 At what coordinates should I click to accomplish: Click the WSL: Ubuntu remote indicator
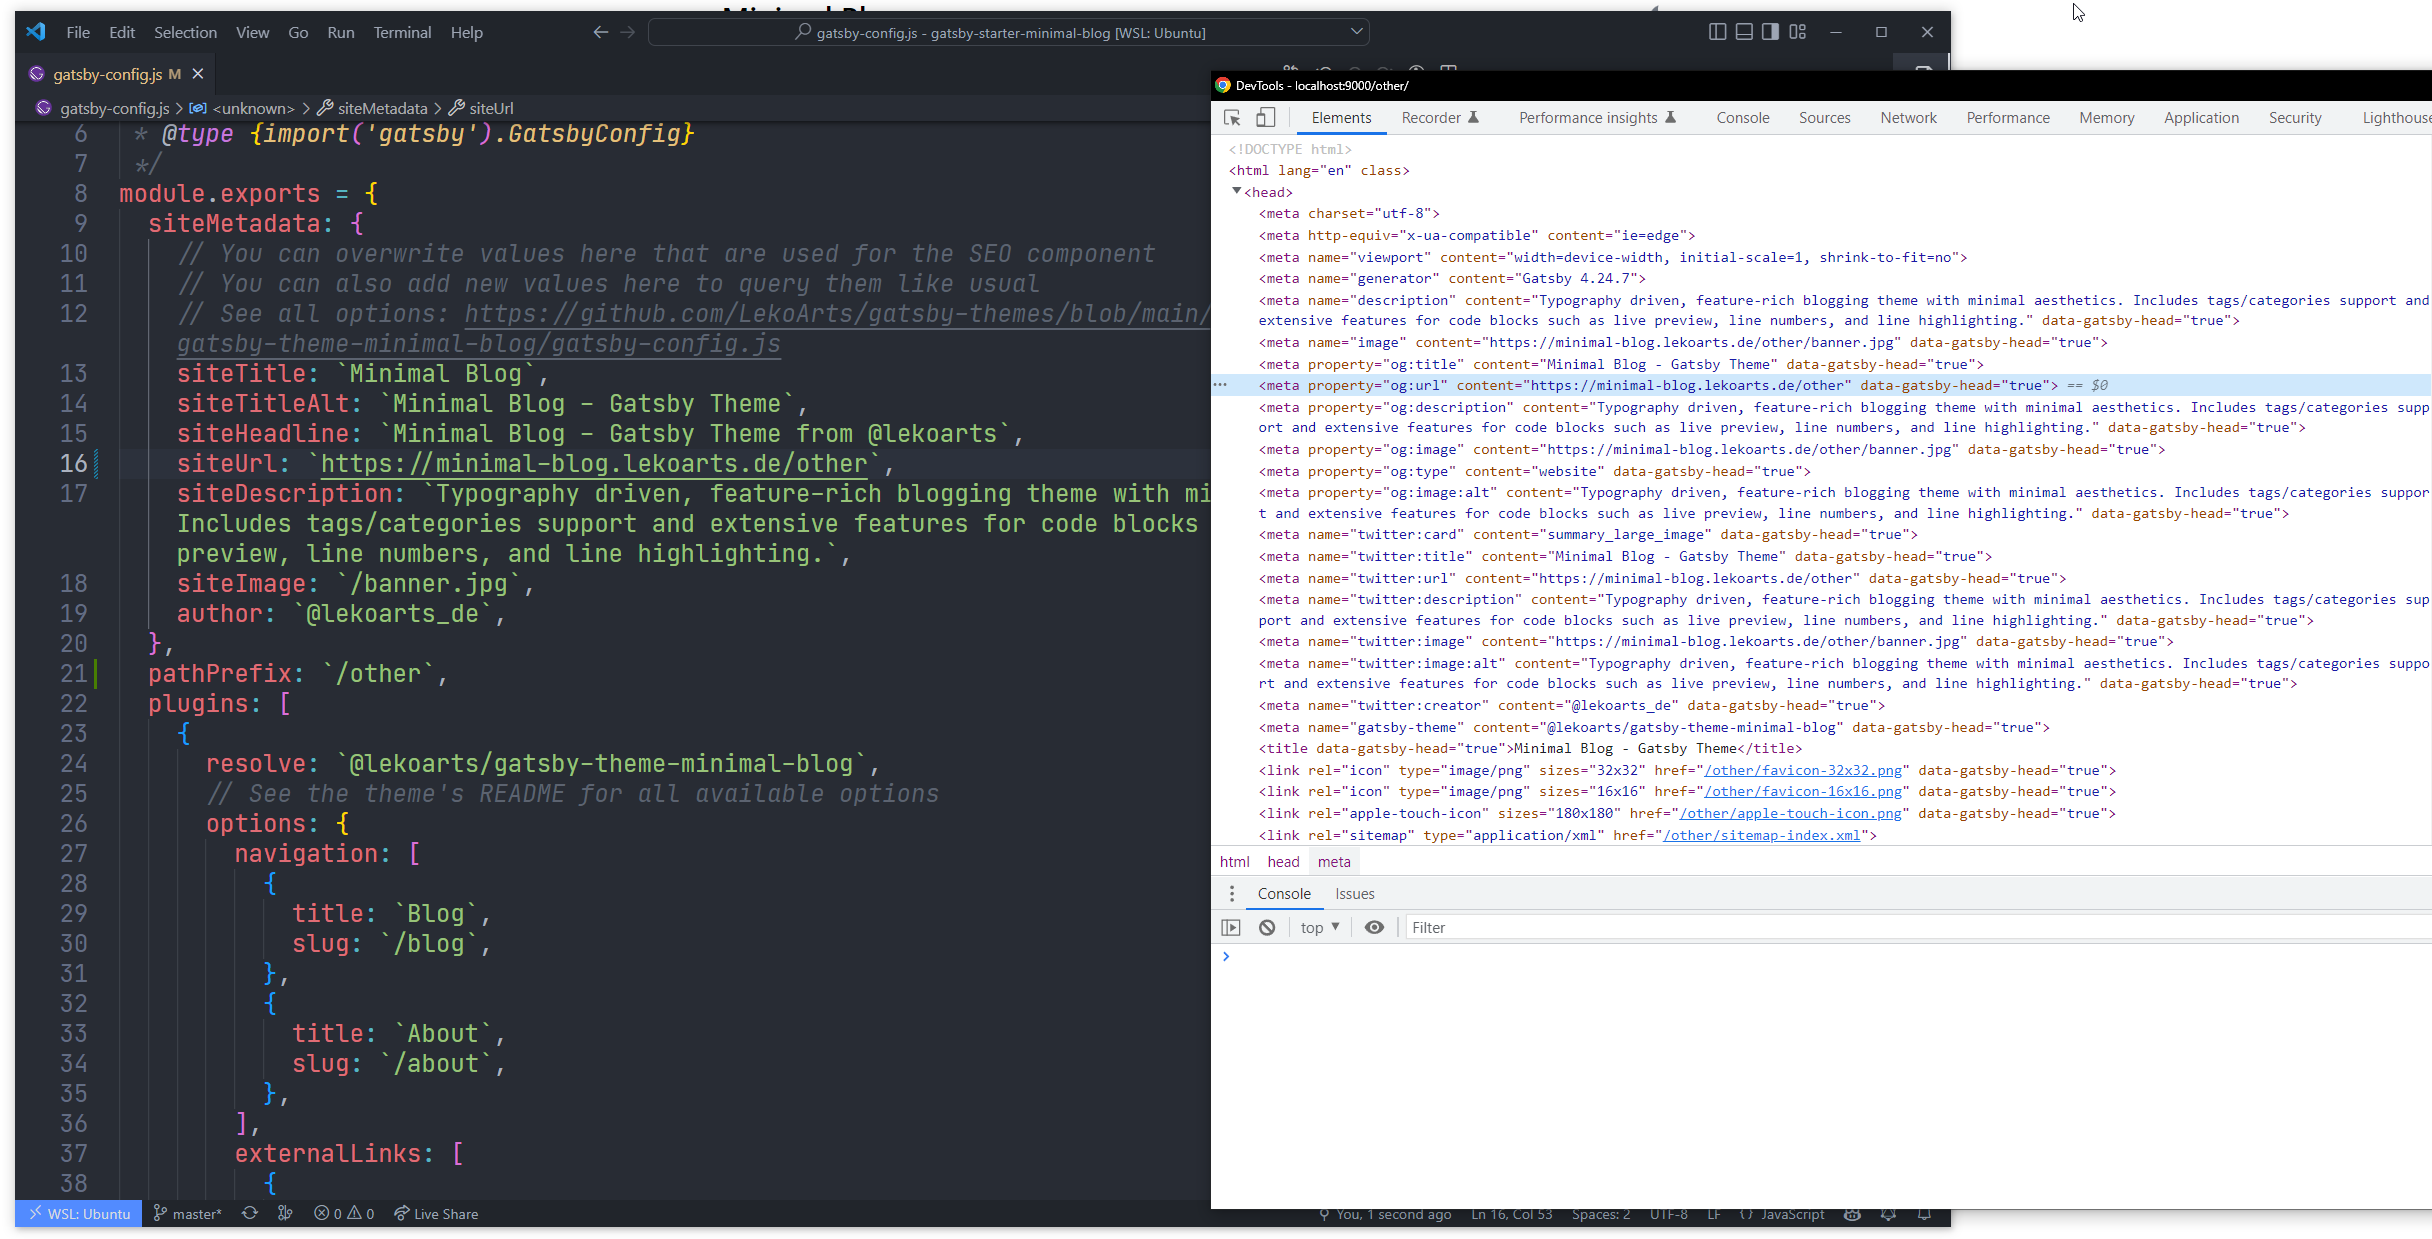78,1213
